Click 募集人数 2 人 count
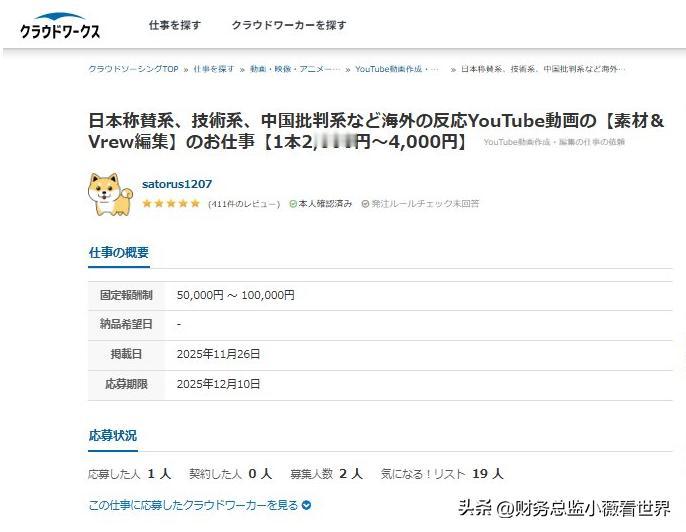This screenshot has height=532, width=686. [x=326, y=474]
